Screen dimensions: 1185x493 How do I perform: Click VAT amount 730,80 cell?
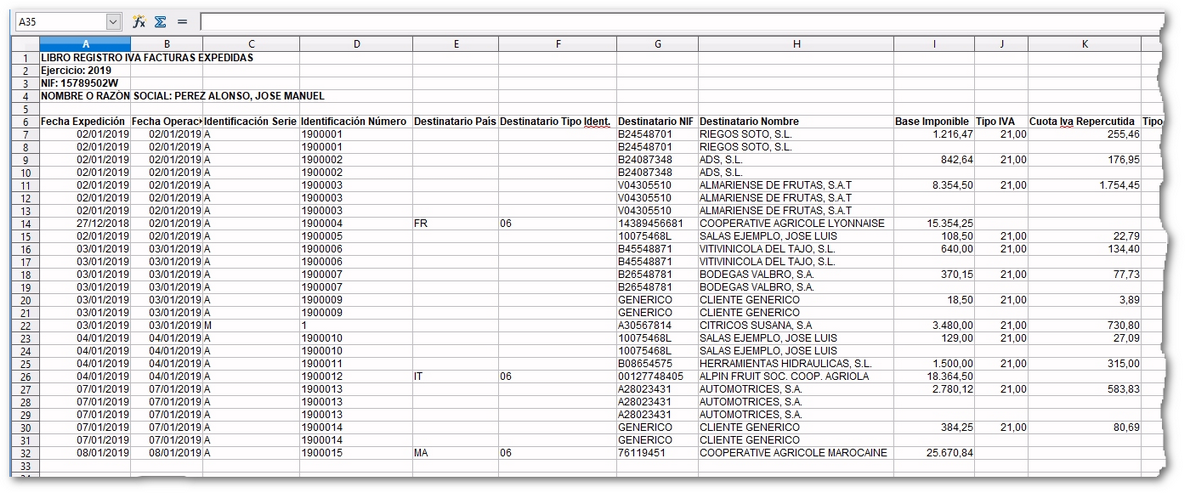coord(1084,325)
